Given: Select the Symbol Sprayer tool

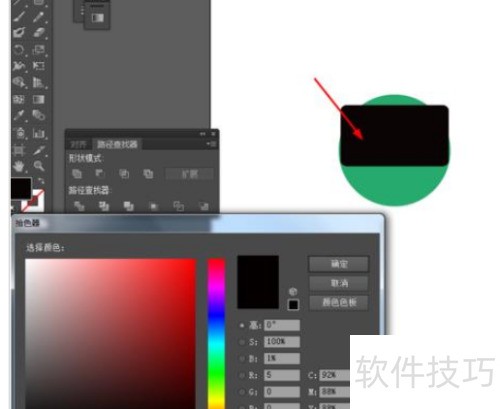Looking at the screenshot, I should (19, 133).
